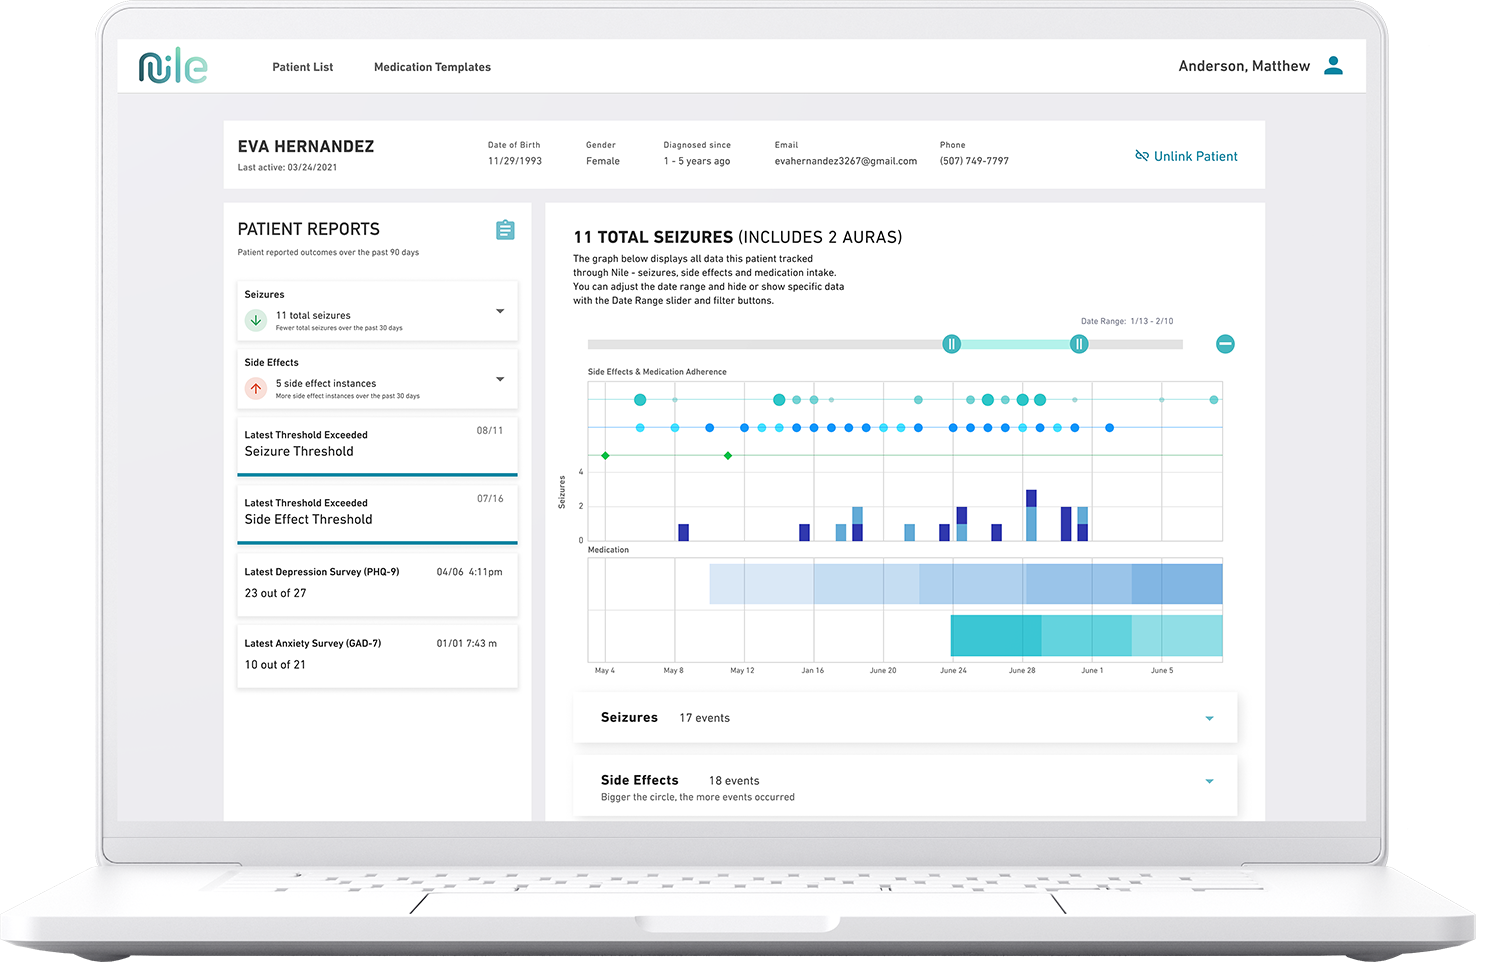Click the red up arrow side effects icon

tap(256, 388)
